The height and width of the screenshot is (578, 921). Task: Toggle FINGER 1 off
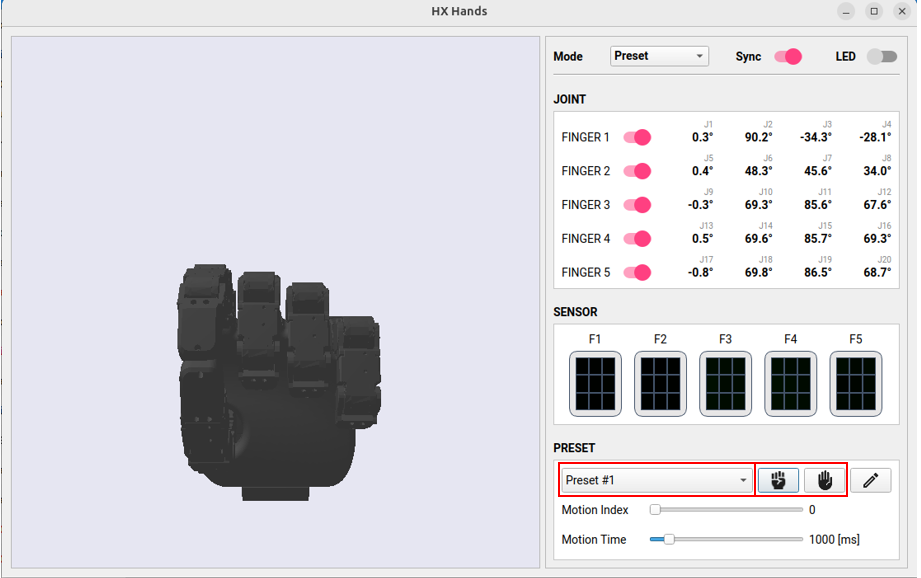(x=637, y=138)
